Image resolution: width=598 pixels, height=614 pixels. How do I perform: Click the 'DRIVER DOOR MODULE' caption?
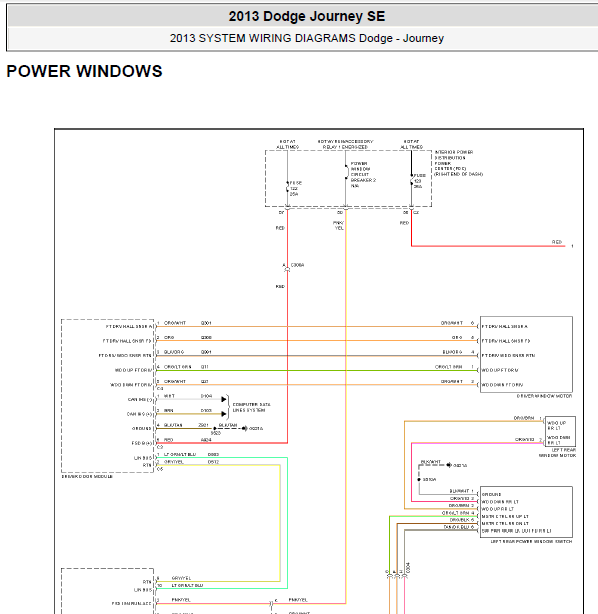pyautogui.click(x=87, y=477)
